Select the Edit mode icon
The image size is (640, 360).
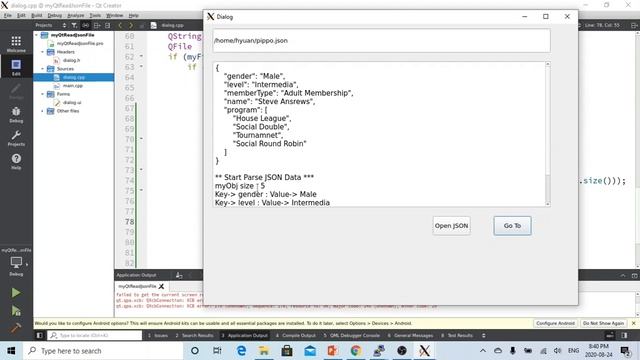point(16,67)
